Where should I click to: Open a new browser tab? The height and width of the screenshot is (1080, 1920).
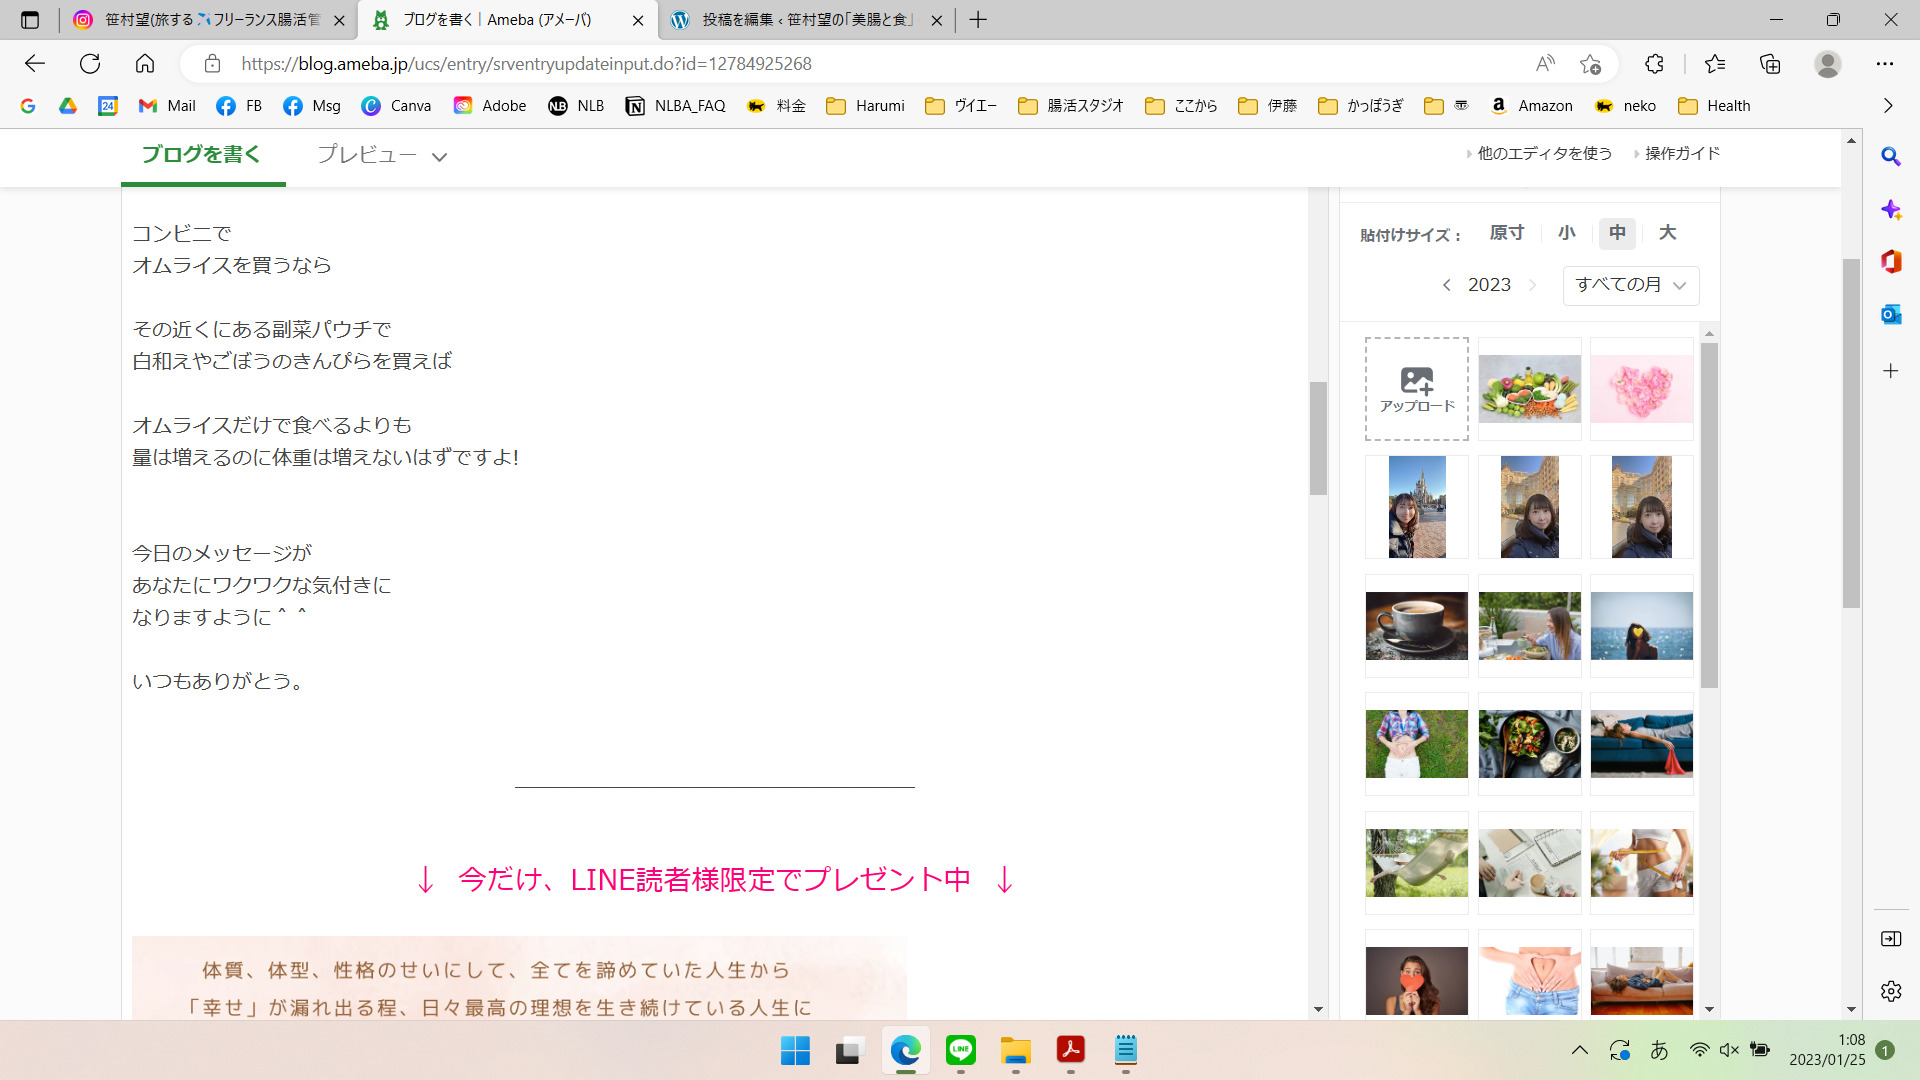(x=978, y=20)
